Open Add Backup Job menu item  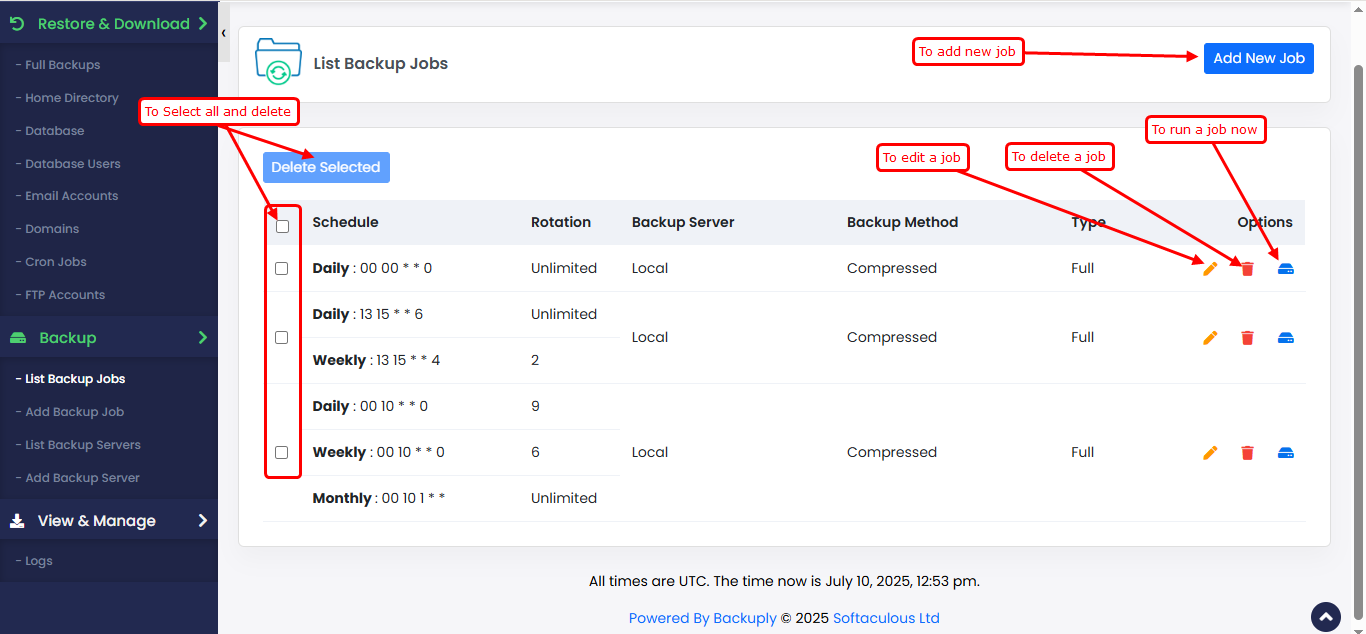pyautogui.click(x=74, y=412)
